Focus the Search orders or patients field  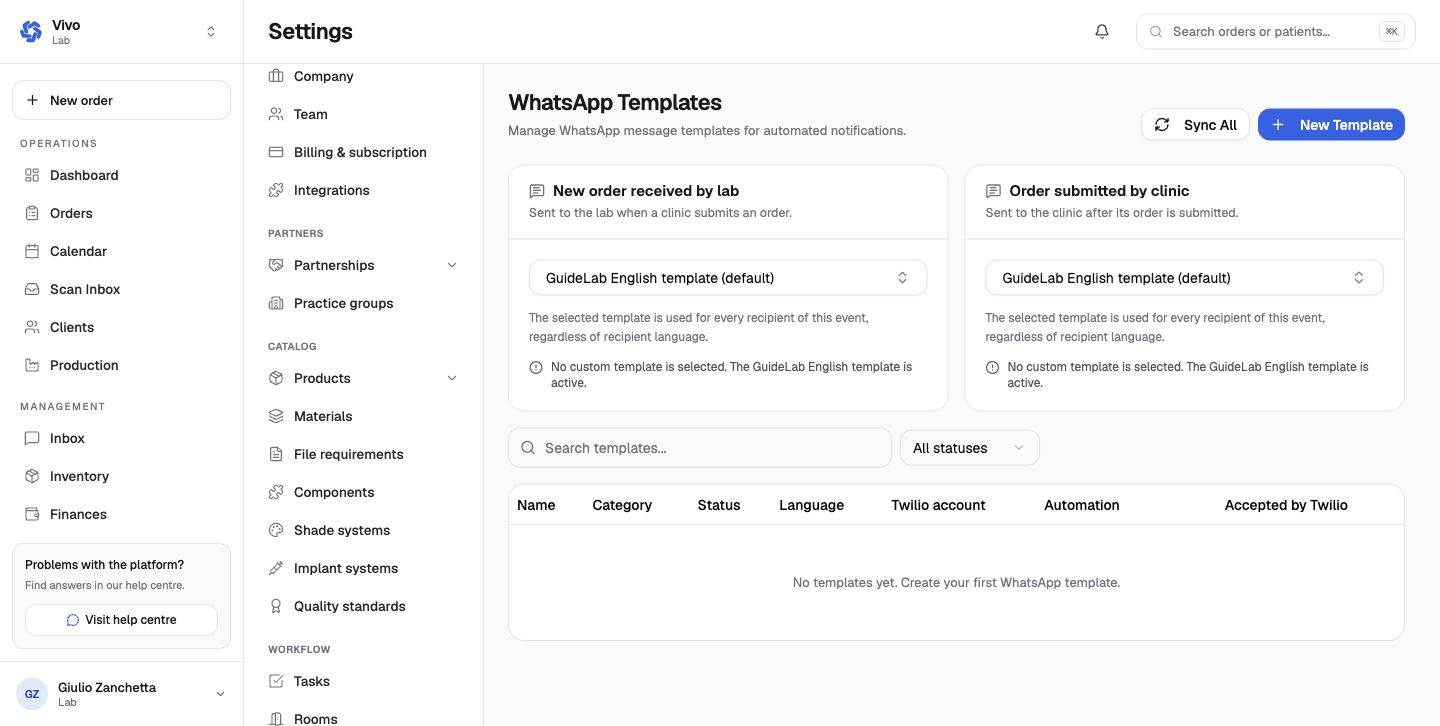1275,31
